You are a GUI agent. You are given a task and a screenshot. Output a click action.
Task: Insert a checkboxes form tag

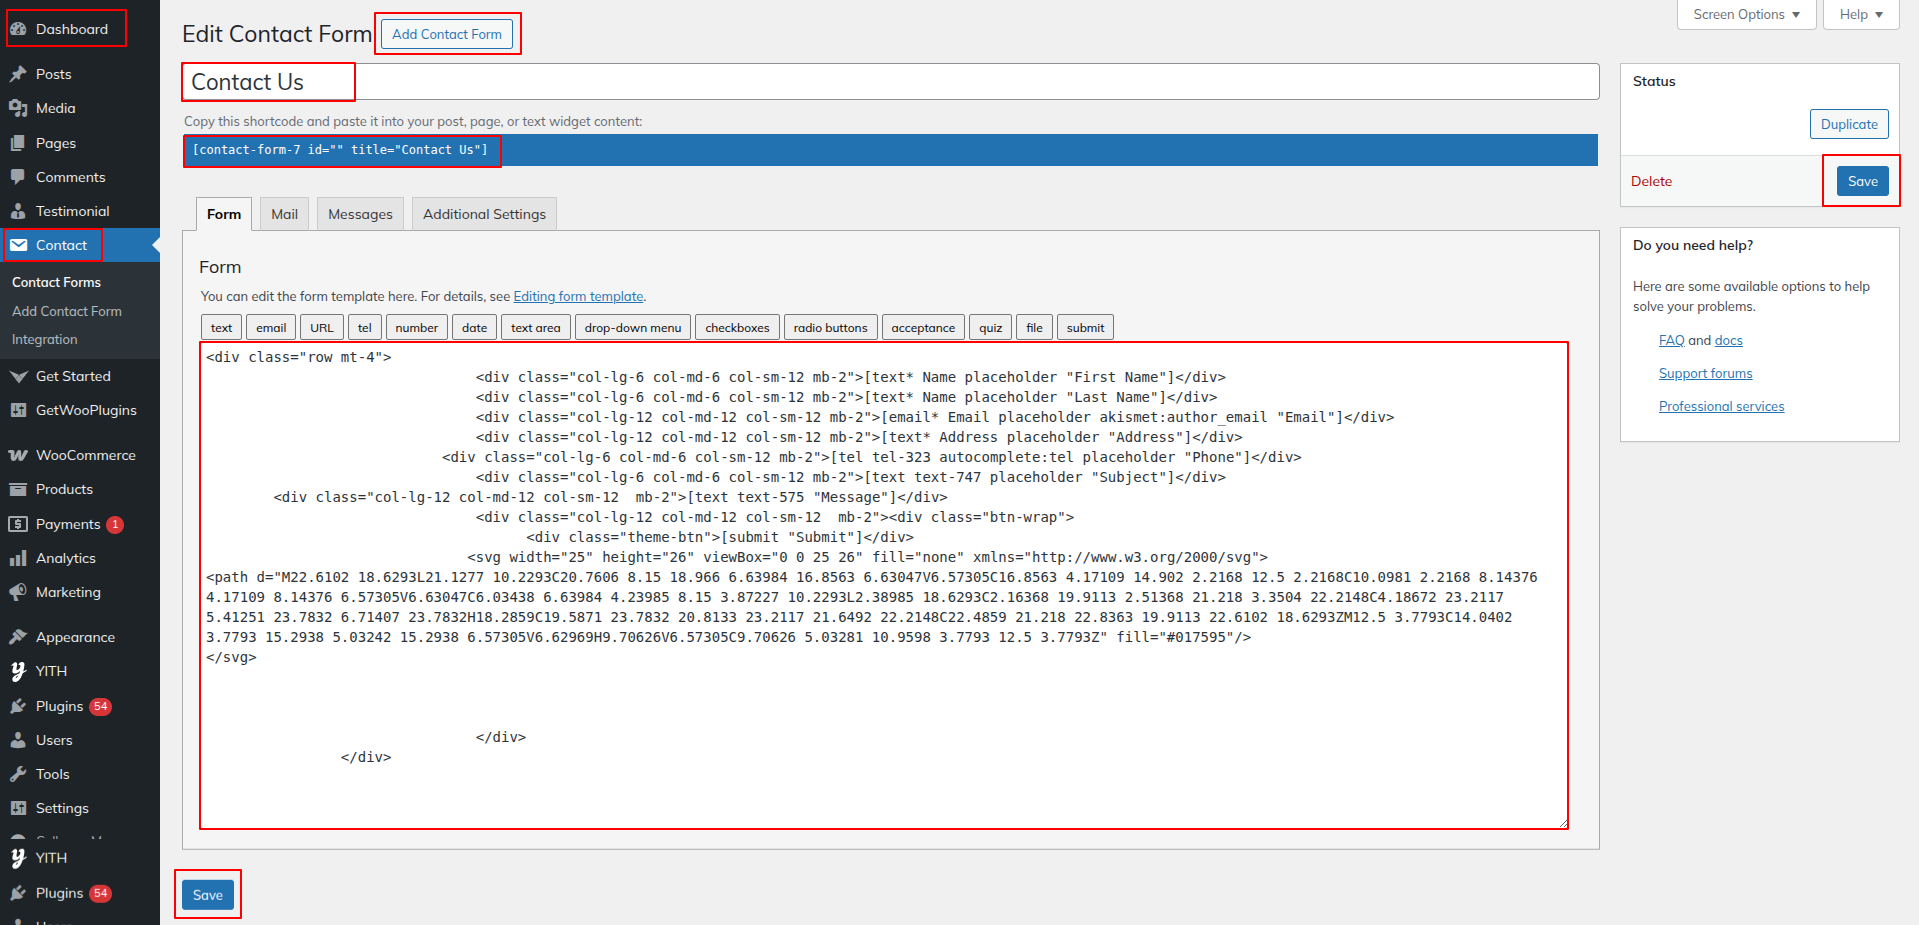point(737,328)
